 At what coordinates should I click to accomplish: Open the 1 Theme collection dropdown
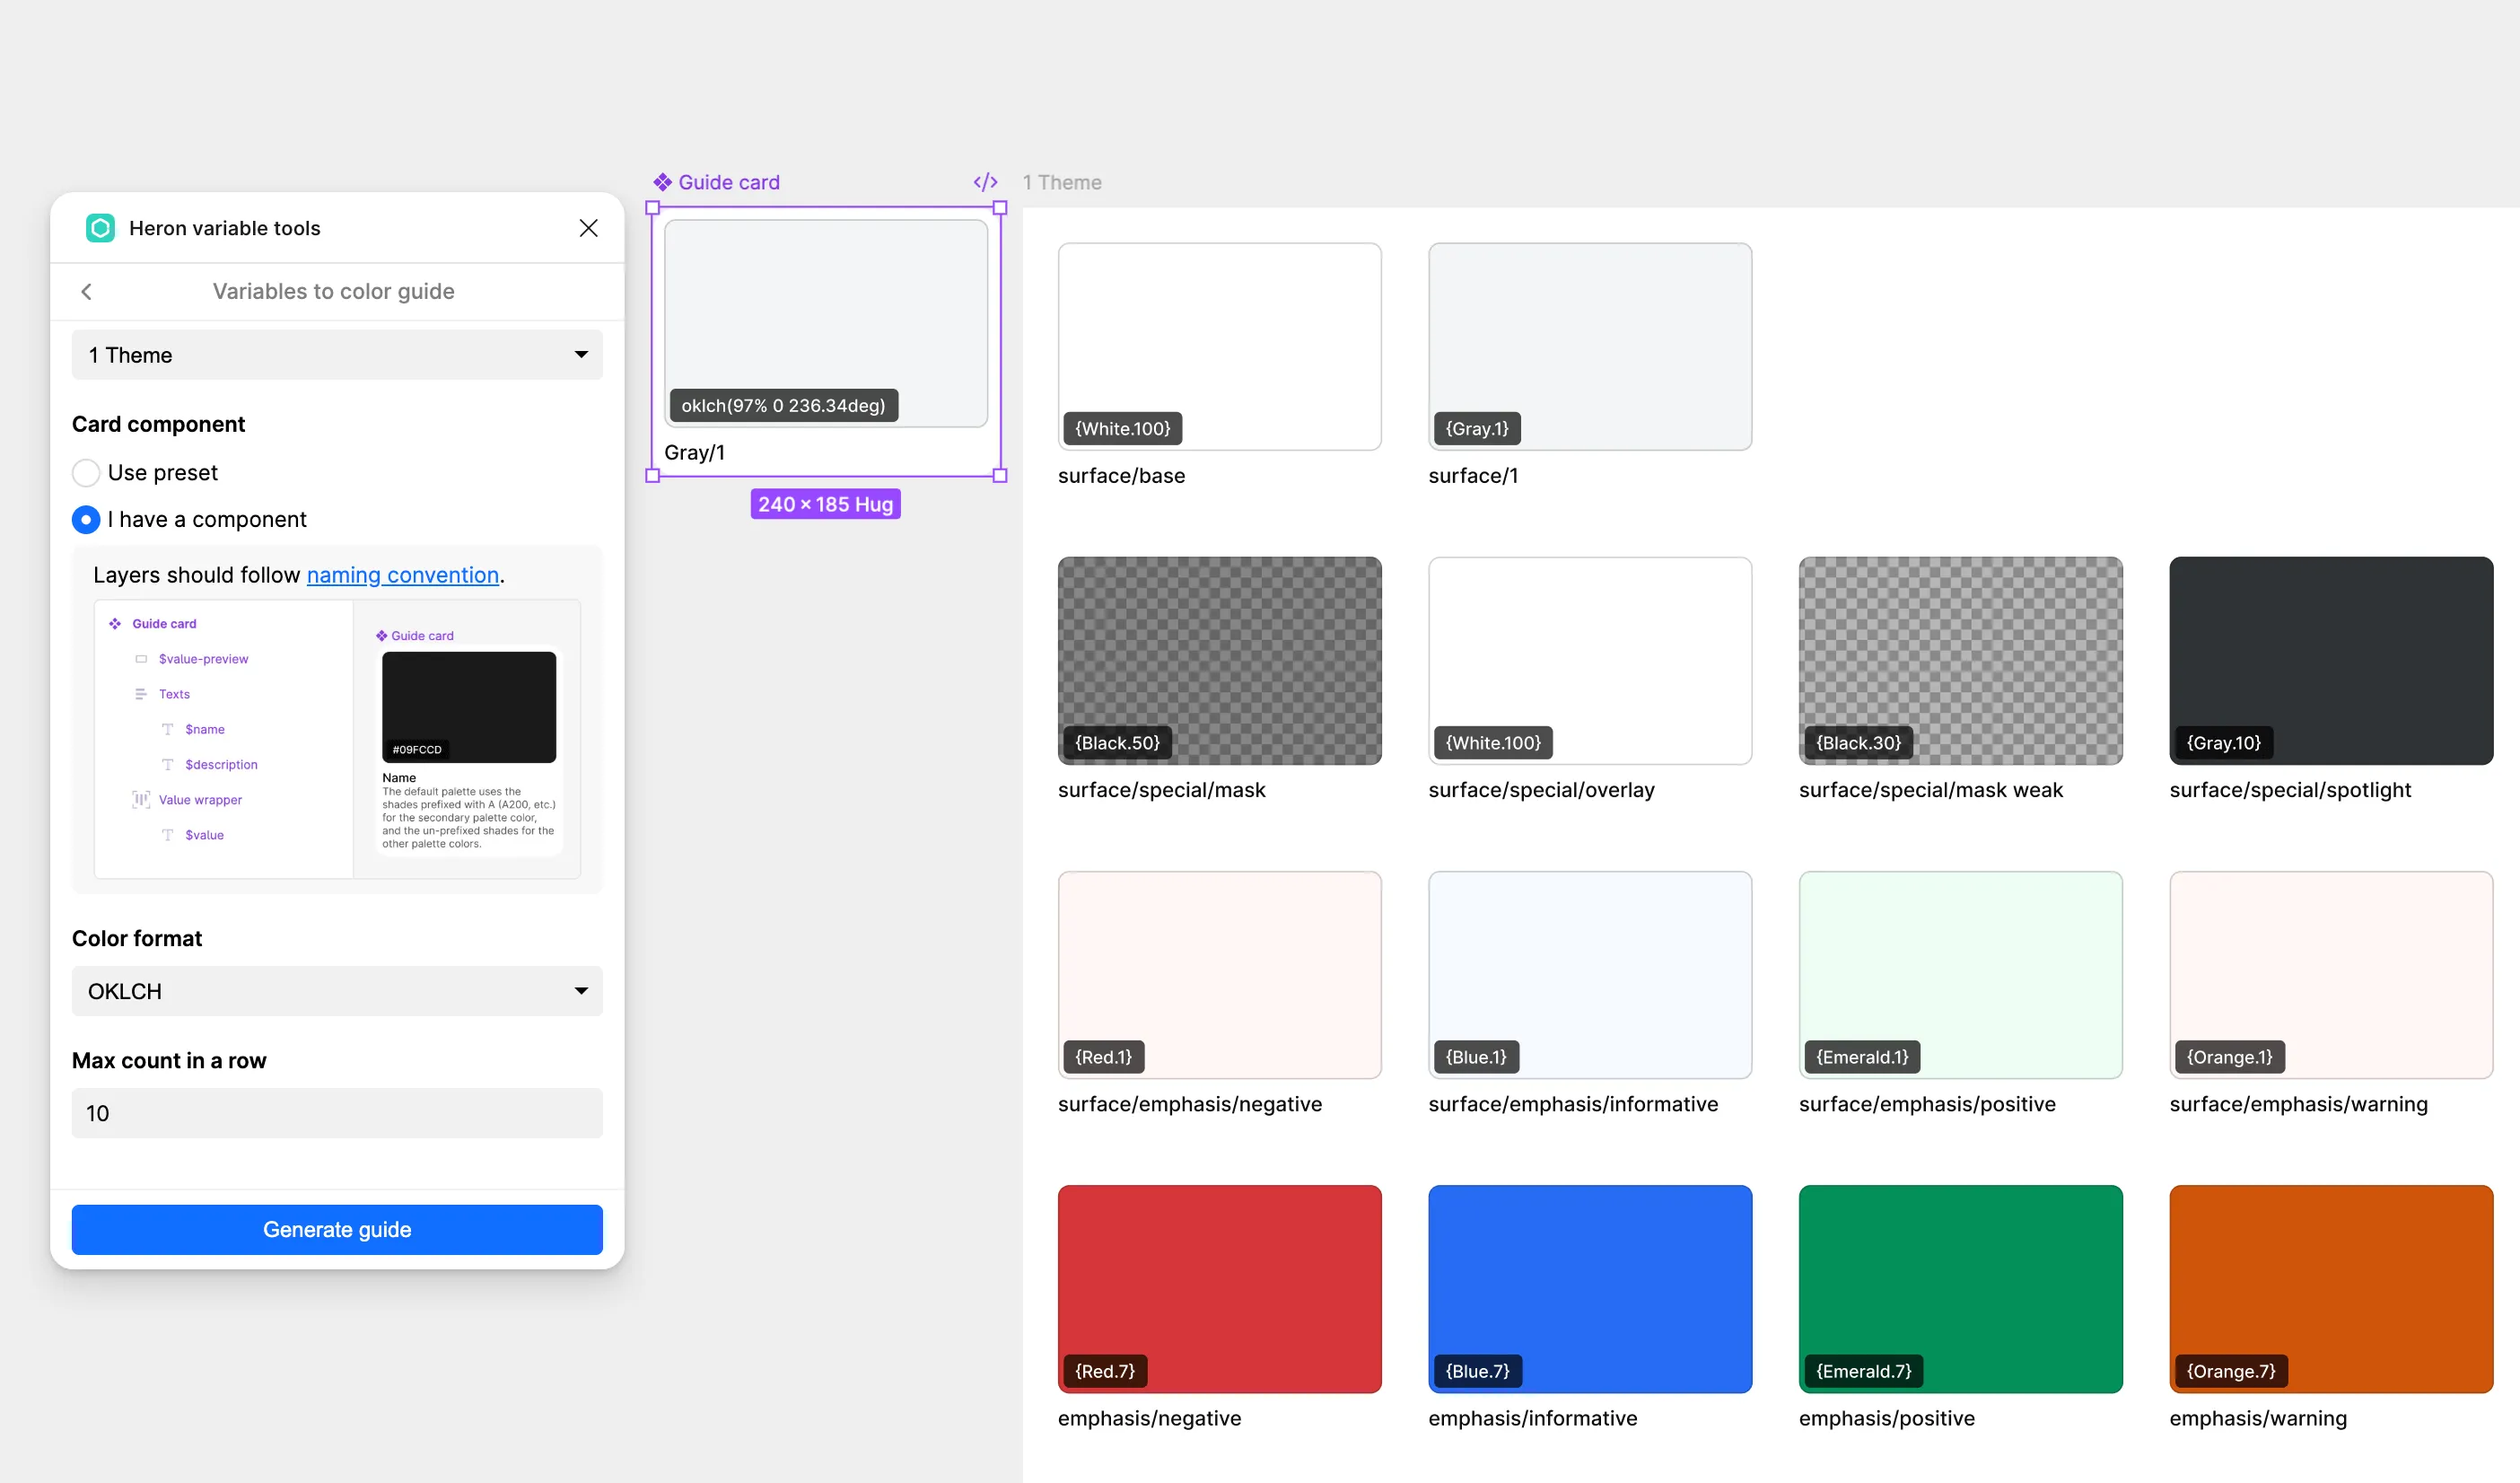tap(337, 355)
